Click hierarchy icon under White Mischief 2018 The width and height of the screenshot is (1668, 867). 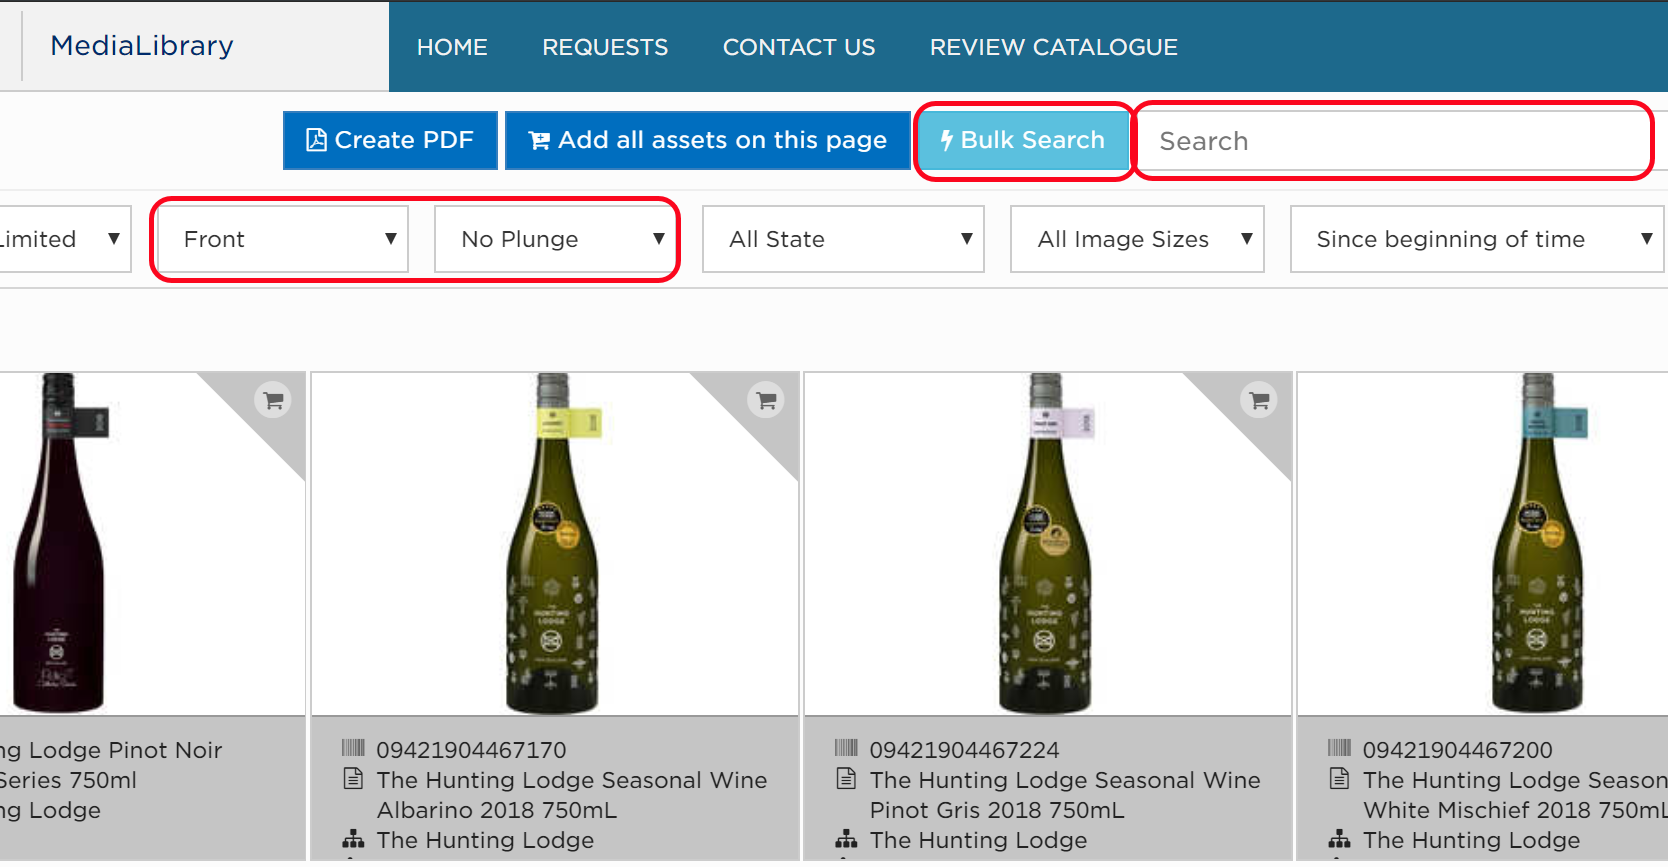1339,838
